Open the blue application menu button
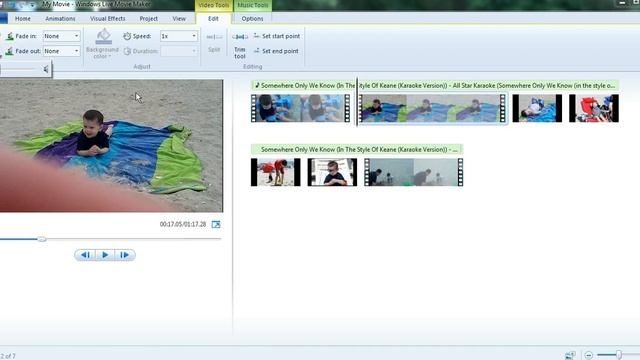640x360 pixels. pyautogui.click(x=4, y=19)
